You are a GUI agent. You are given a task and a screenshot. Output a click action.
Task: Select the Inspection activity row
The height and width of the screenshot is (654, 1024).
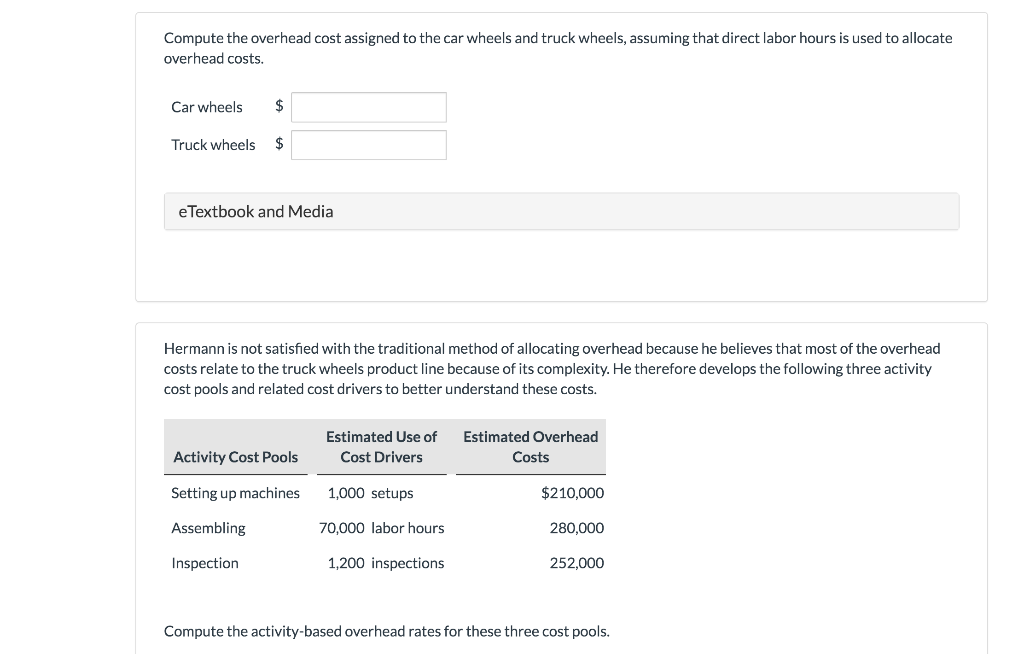point(204,563)
